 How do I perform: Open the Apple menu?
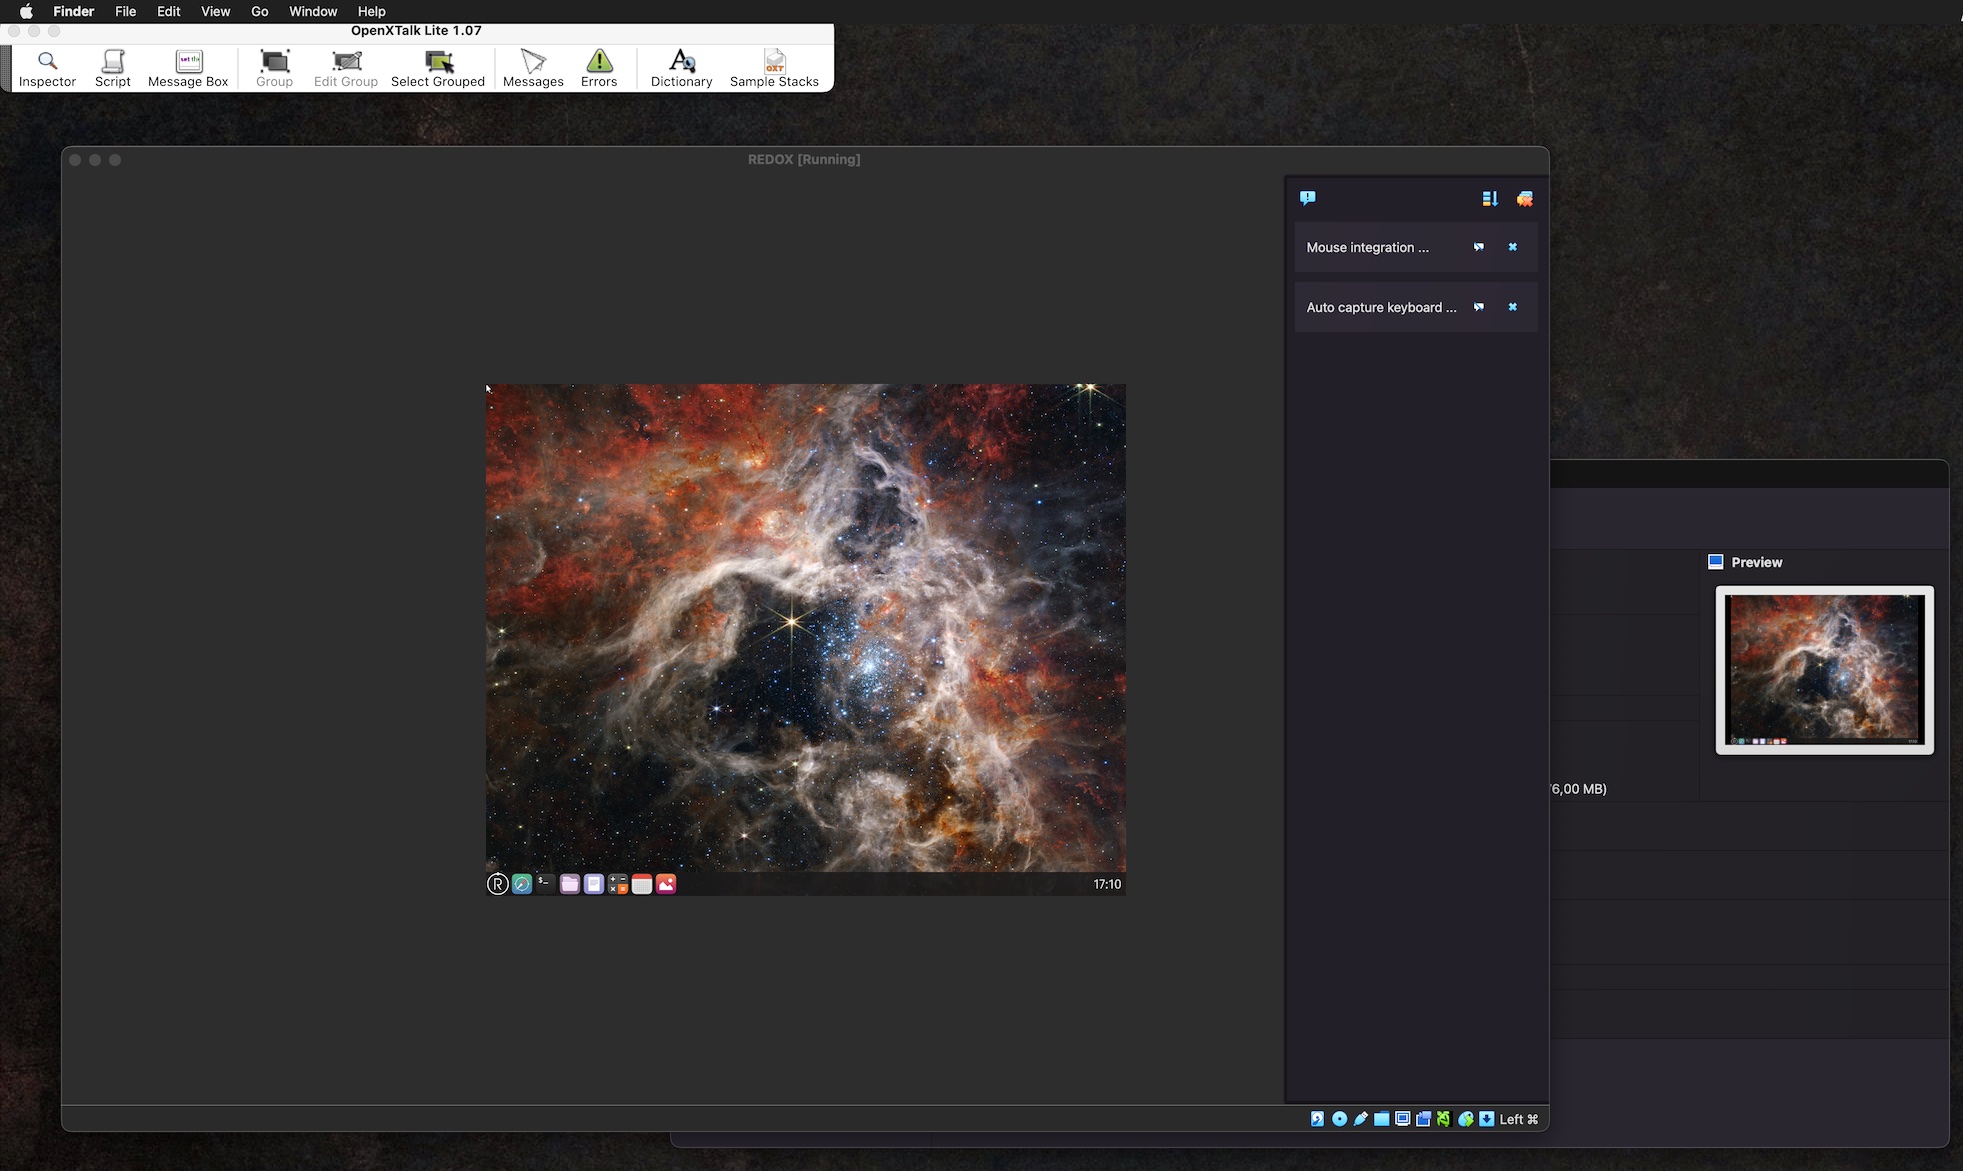coord(26,11)
